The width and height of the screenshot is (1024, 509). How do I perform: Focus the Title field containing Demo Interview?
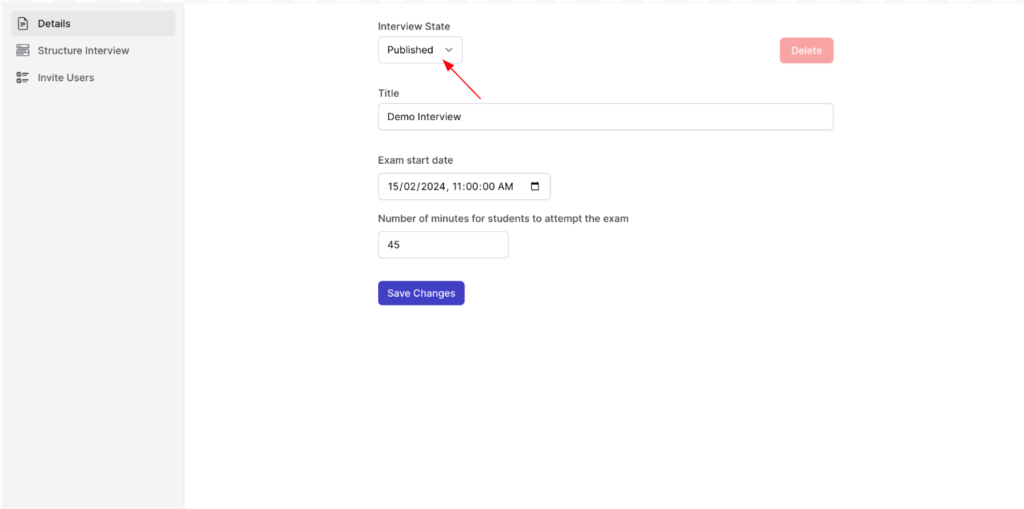(x=605, y=117)
